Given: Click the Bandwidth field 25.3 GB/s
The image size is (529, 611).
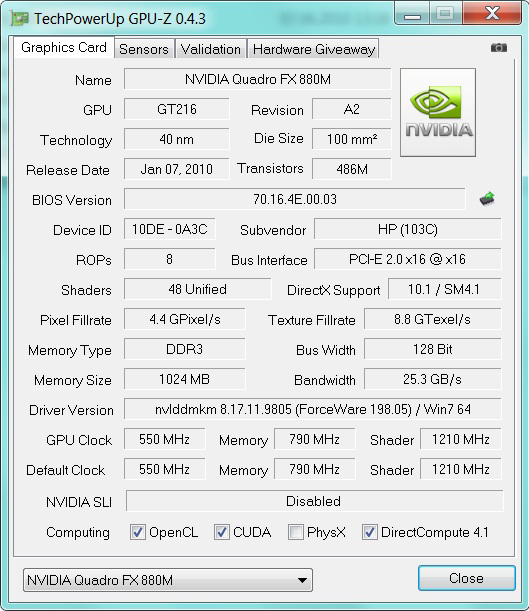Looking at the screenshot, I should pos(432,379).
